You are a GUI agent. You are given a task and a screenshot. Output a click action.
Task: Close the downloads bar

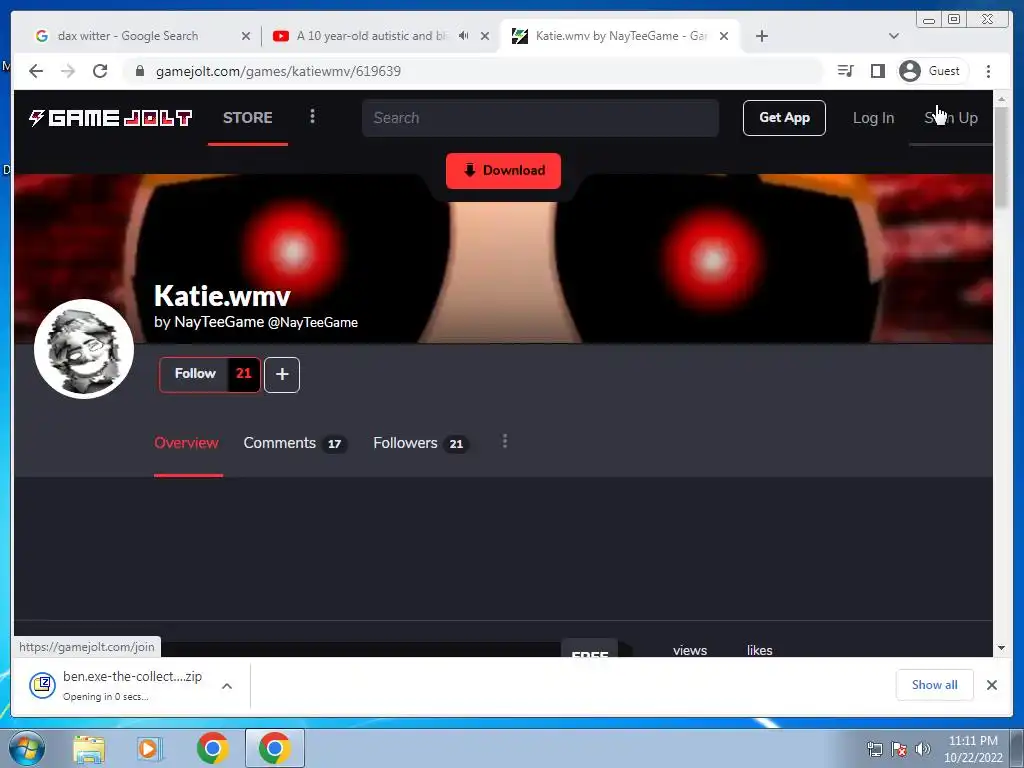[x=991, y=685]
